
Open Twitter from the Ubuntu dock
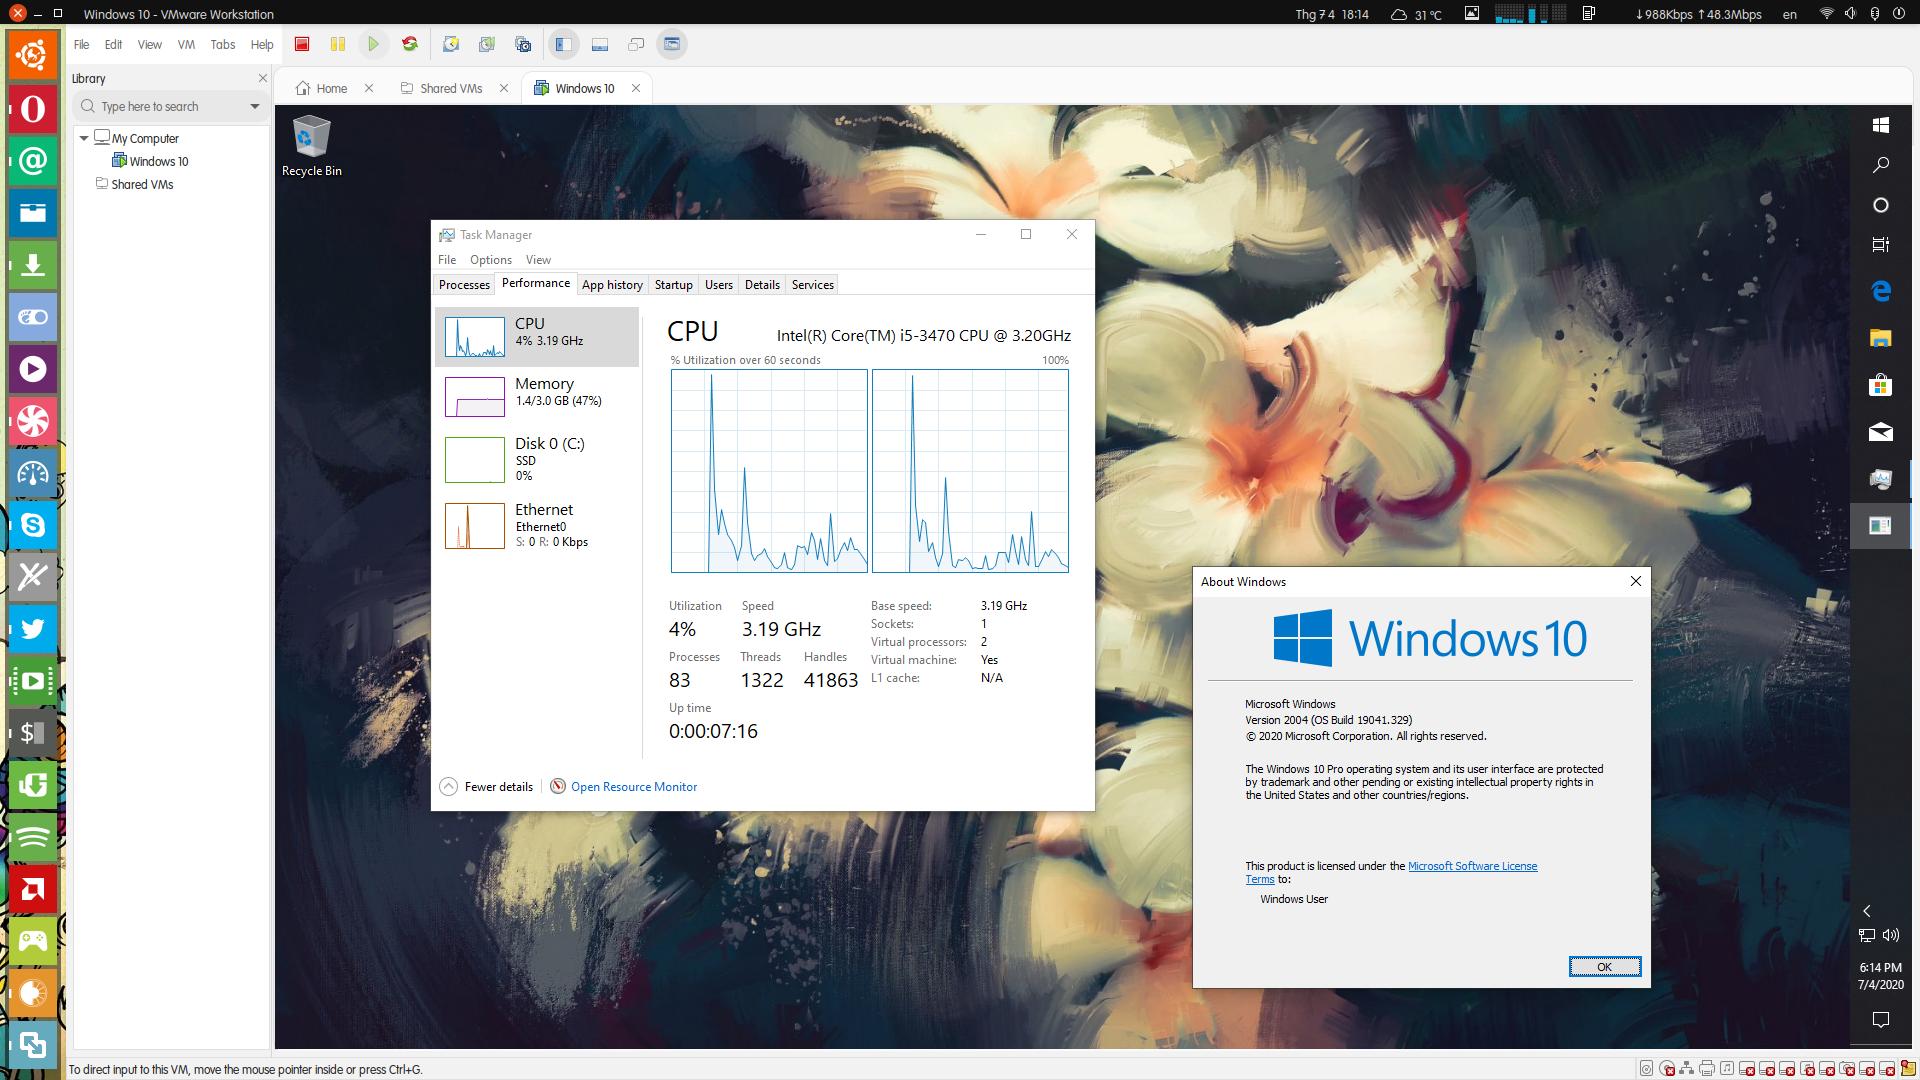click(x=32, y=628)
